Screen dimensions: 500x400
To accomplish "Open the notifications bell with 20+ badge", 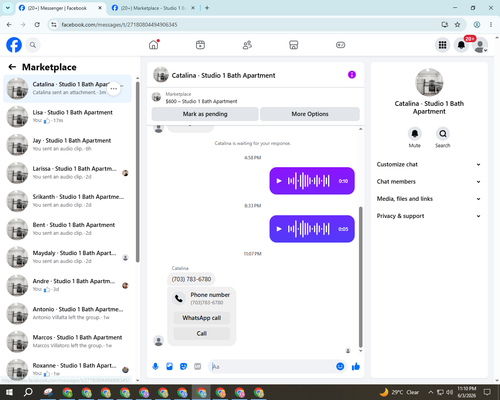I will (461, 45).
